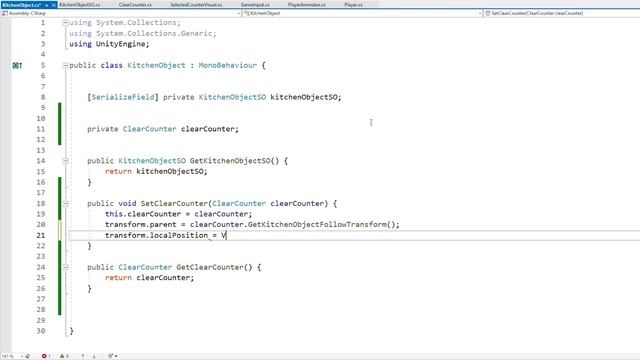Click line number 21 in the gutter

pyautogui.click(x=41, y=235)
